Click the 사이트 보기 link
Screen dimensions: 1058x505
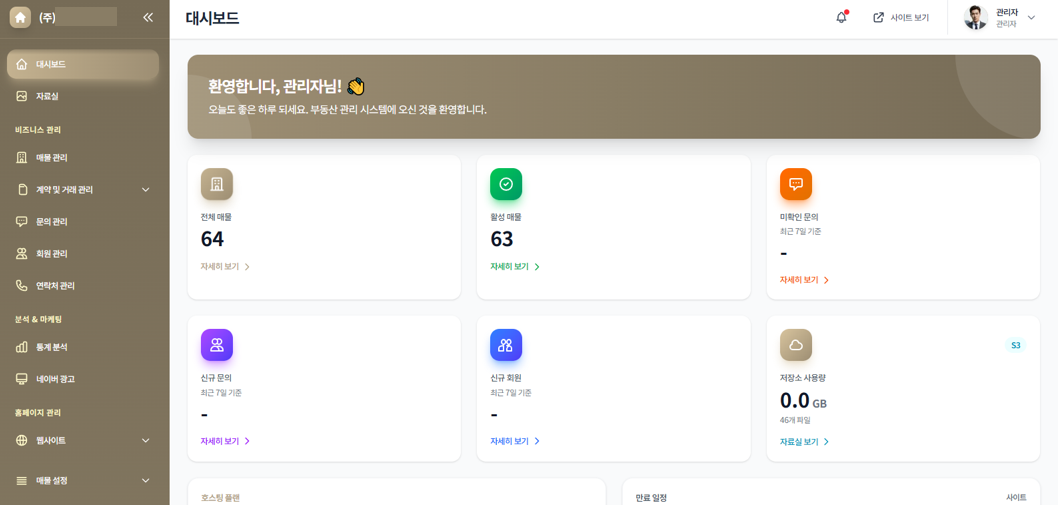tap(901, 18)
